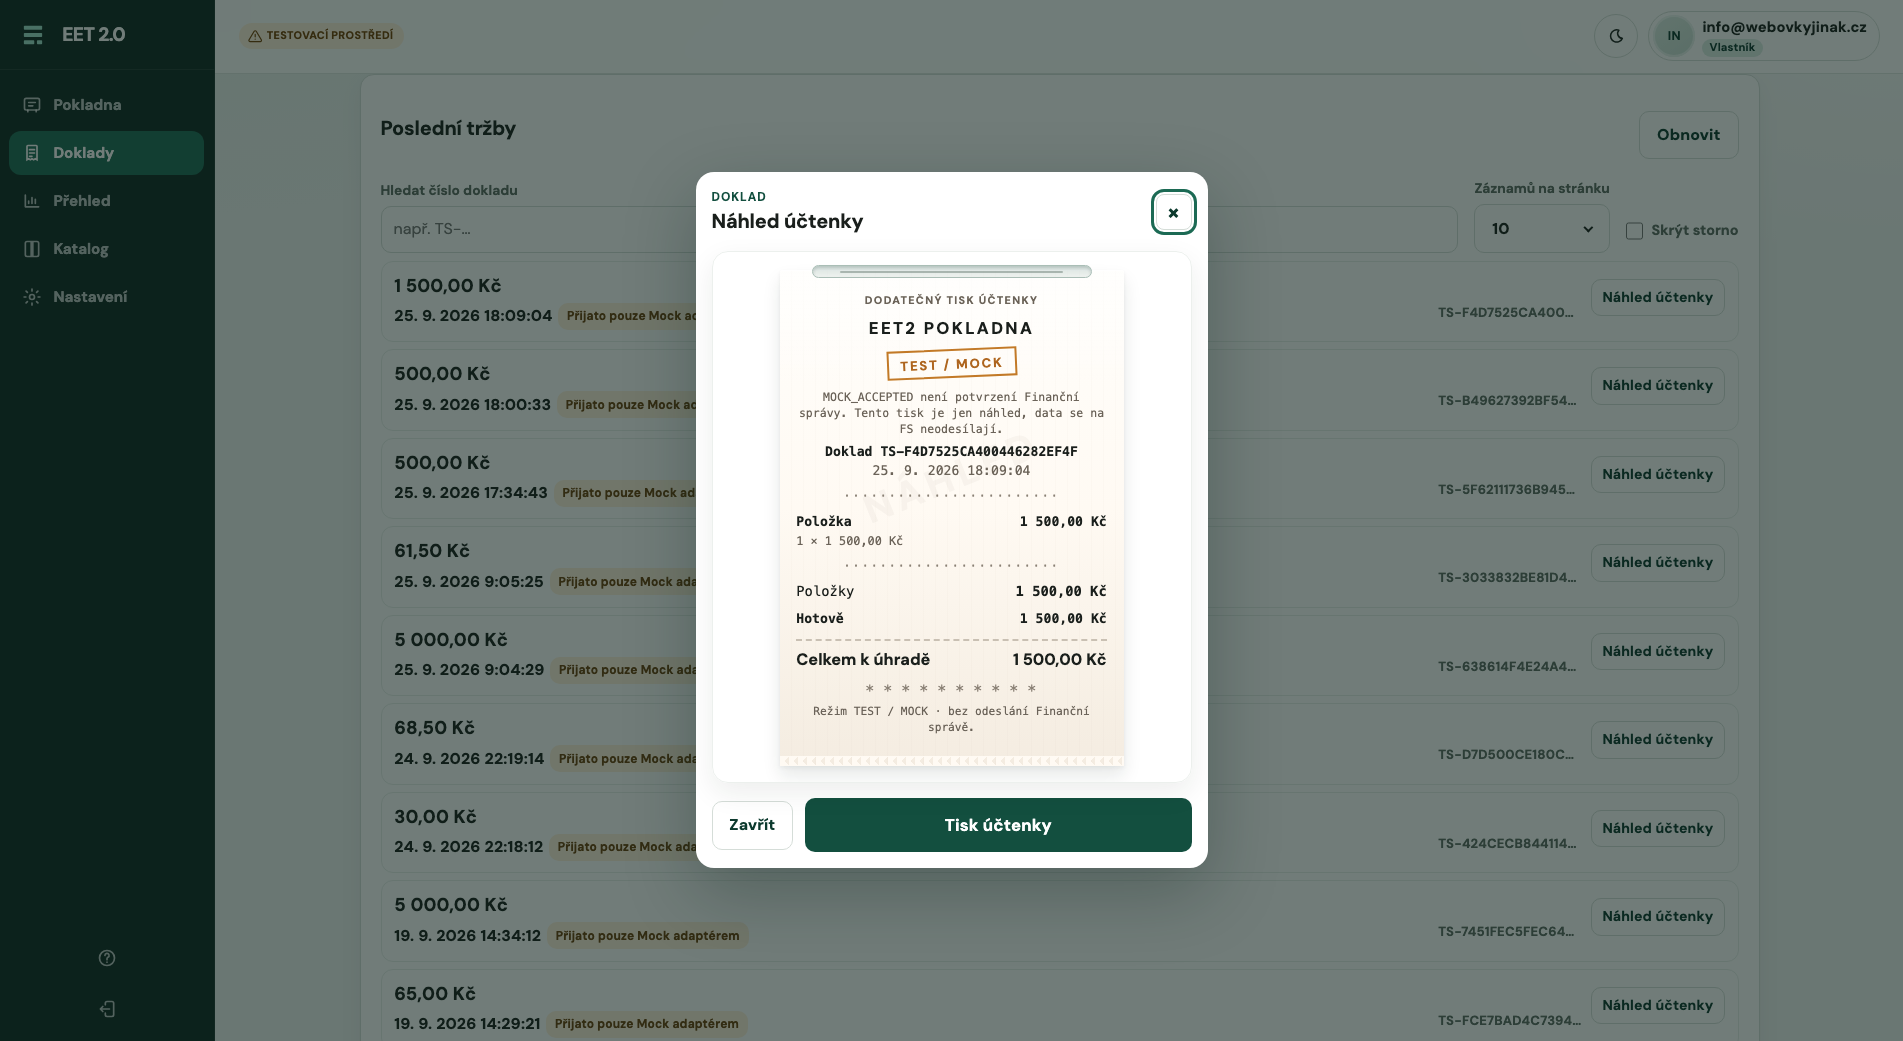Image resolution: width=1903 pixels, height=1041 pixels.
Task: Open Přehled in the sidebar
Action: (106, 201)
